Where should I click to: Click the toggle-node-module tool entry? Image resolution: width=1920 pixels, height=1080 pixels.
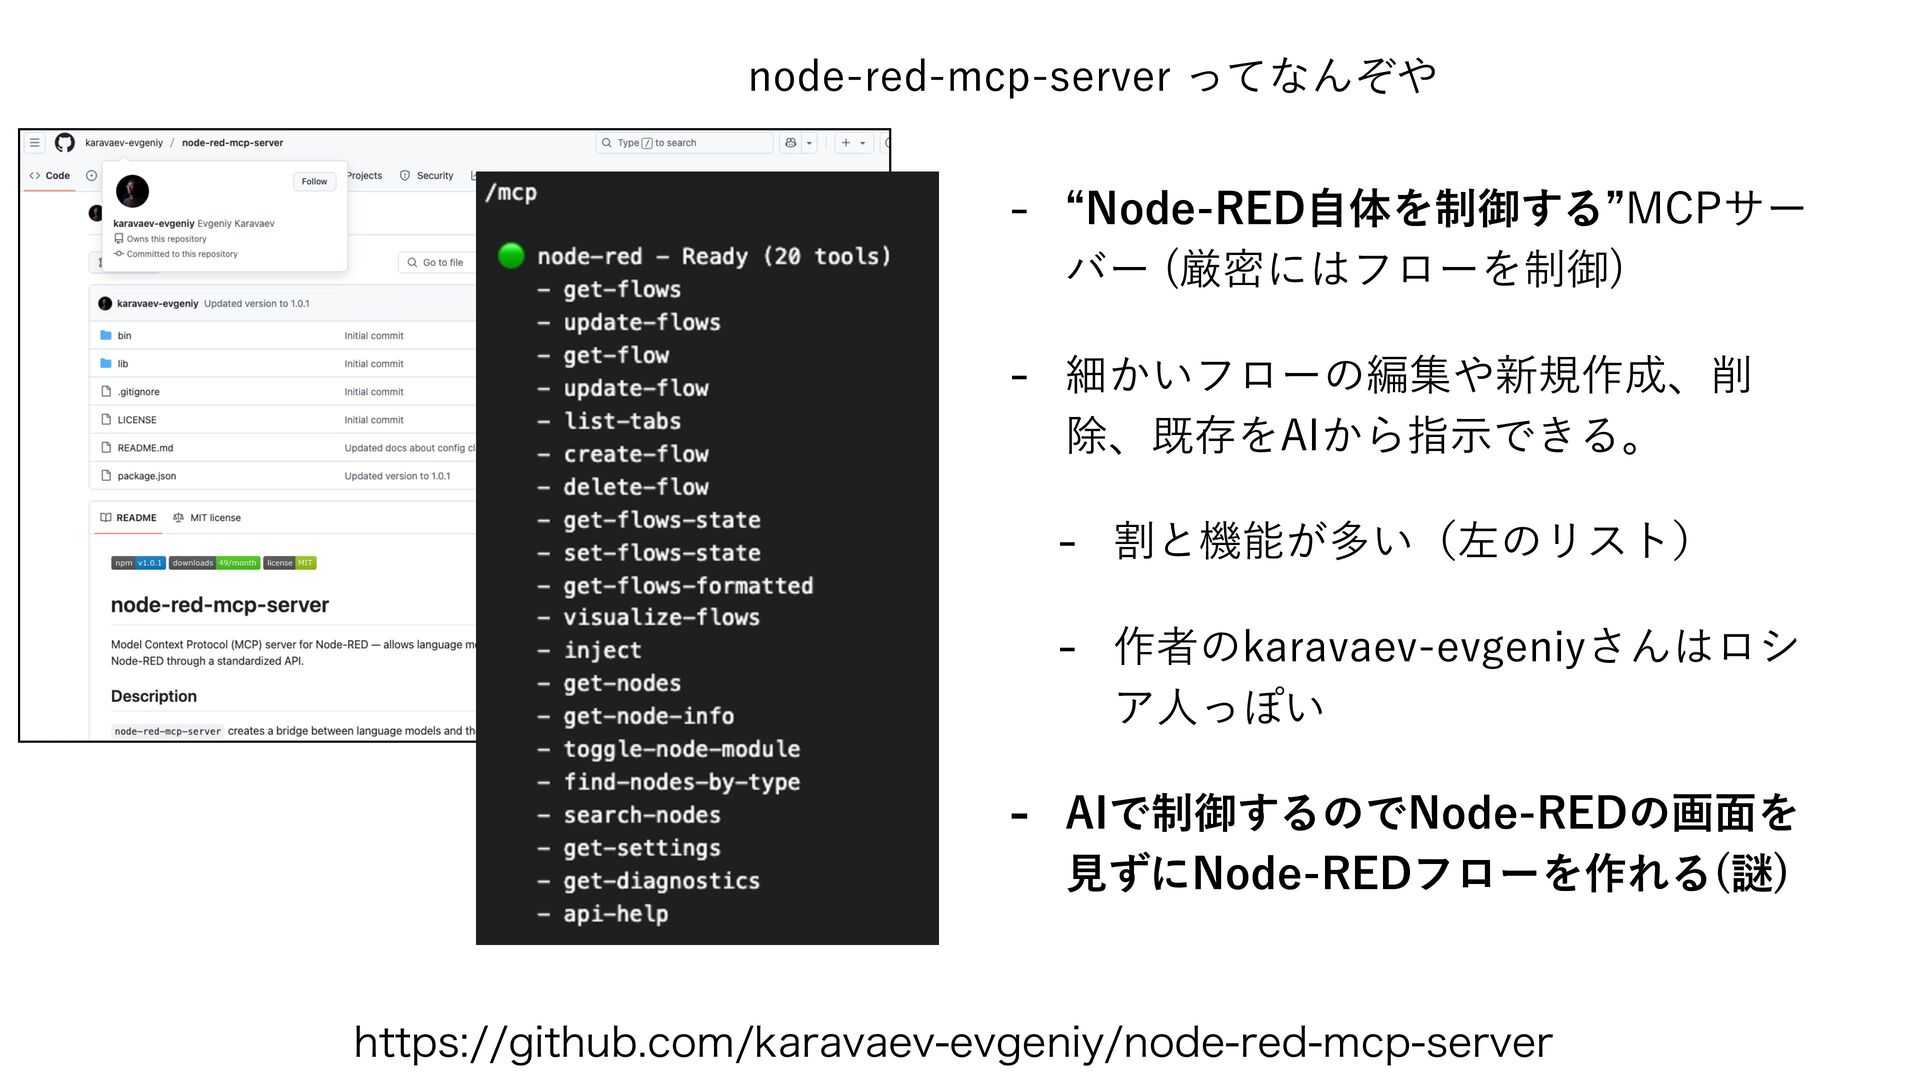coord(682,749)
